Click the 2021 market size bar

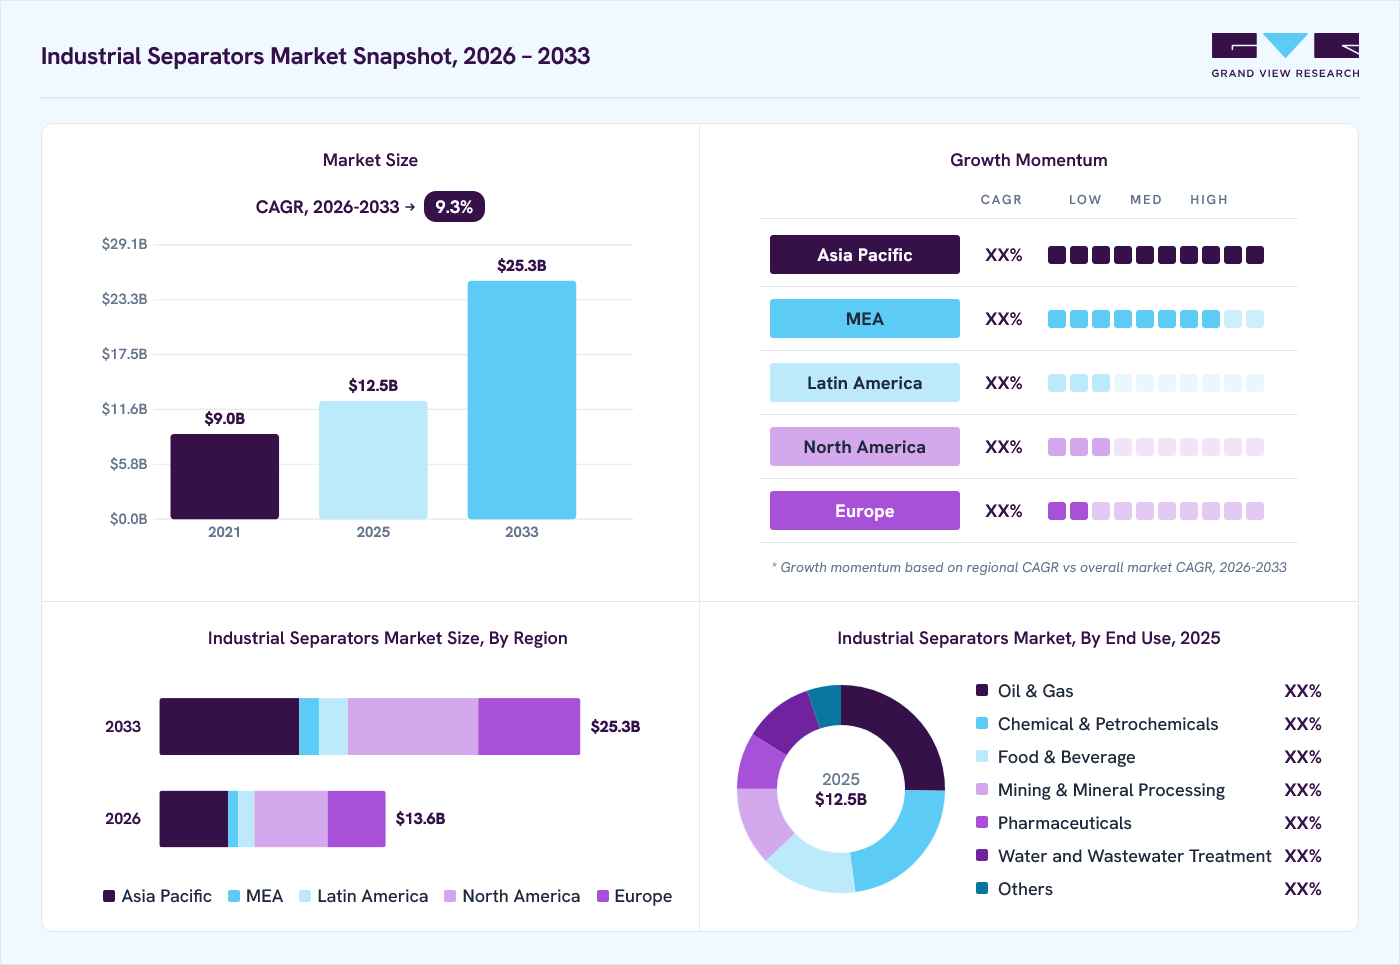coord(225,477)
